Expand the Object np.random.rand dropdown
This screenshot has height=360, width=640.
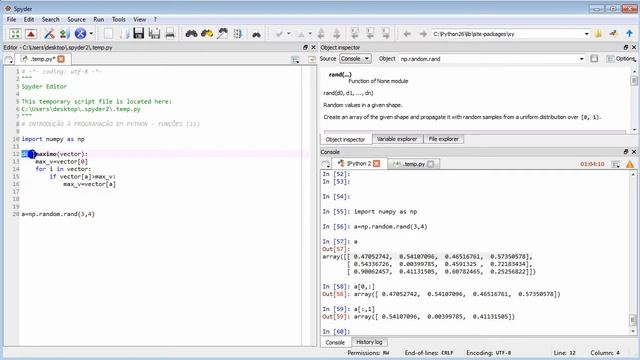582,59
